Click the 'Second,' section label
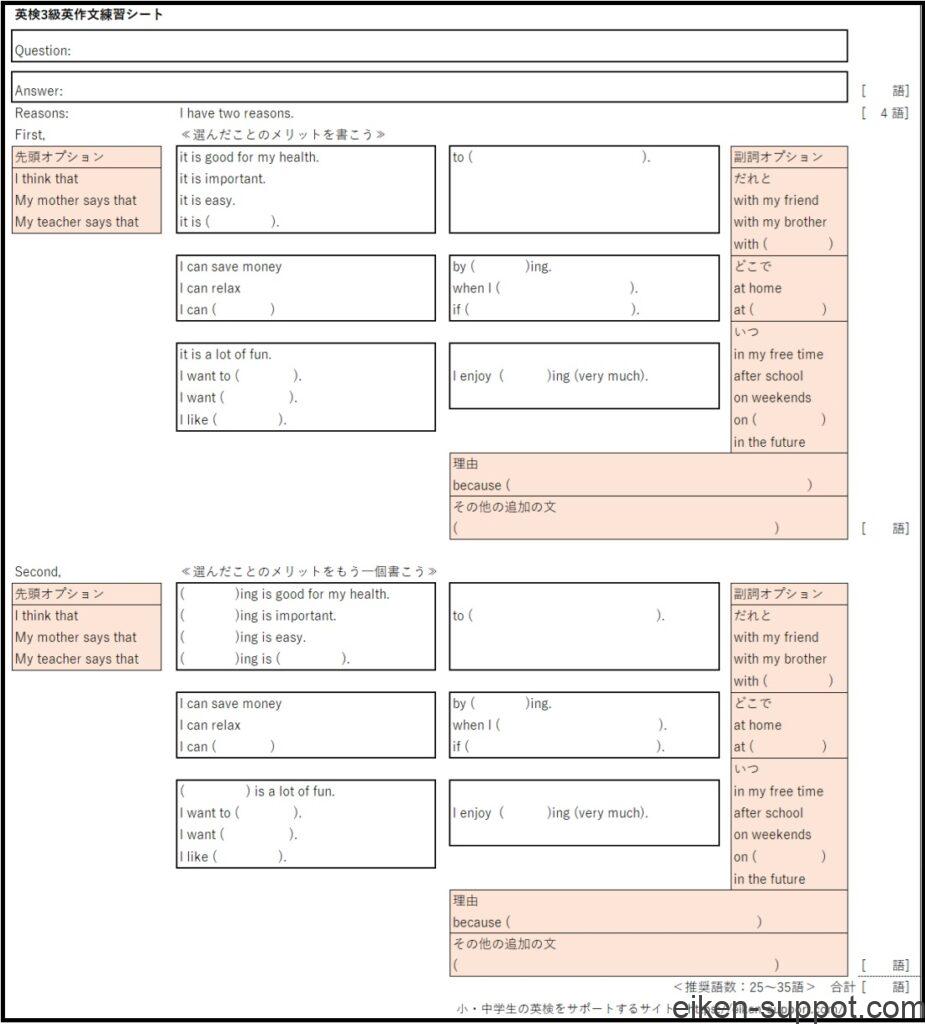Viewport: 925px width, 1024px height. (38, 572)
